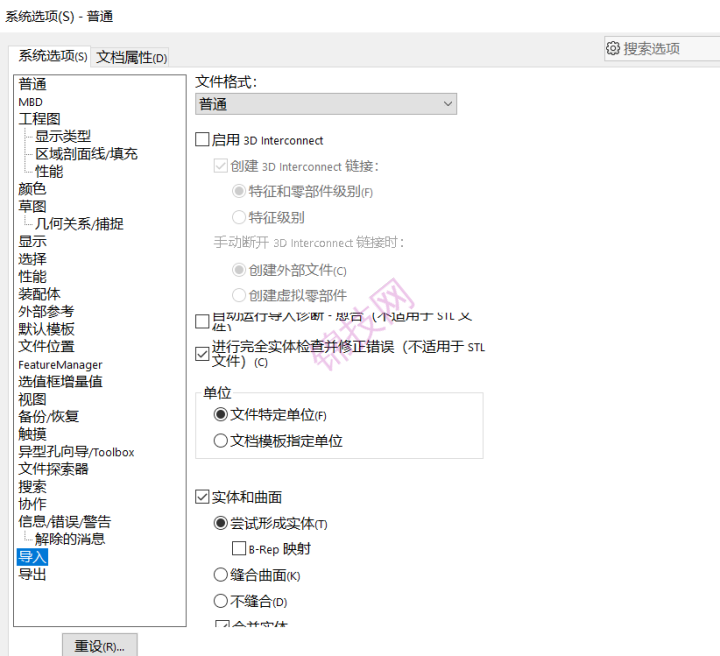Open 触摸 options
The width and height of the screenshot is (720, 656).
coord(33,434)
